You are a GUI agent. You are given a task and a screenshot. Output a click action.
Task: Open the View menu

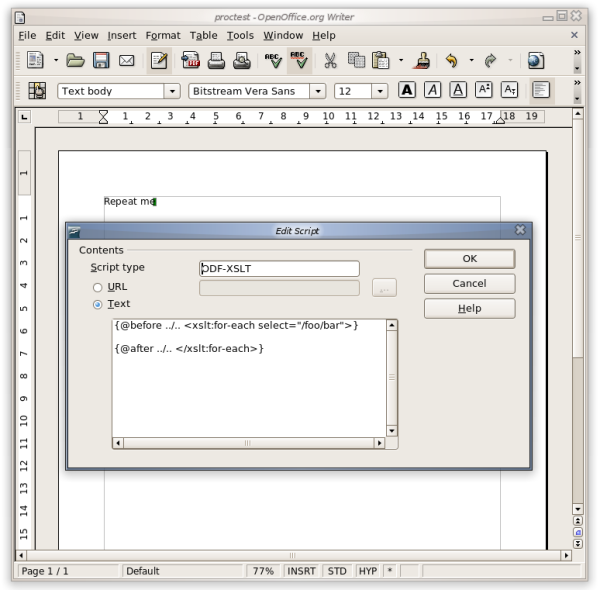pyautogui.click(x=86, y=36)
